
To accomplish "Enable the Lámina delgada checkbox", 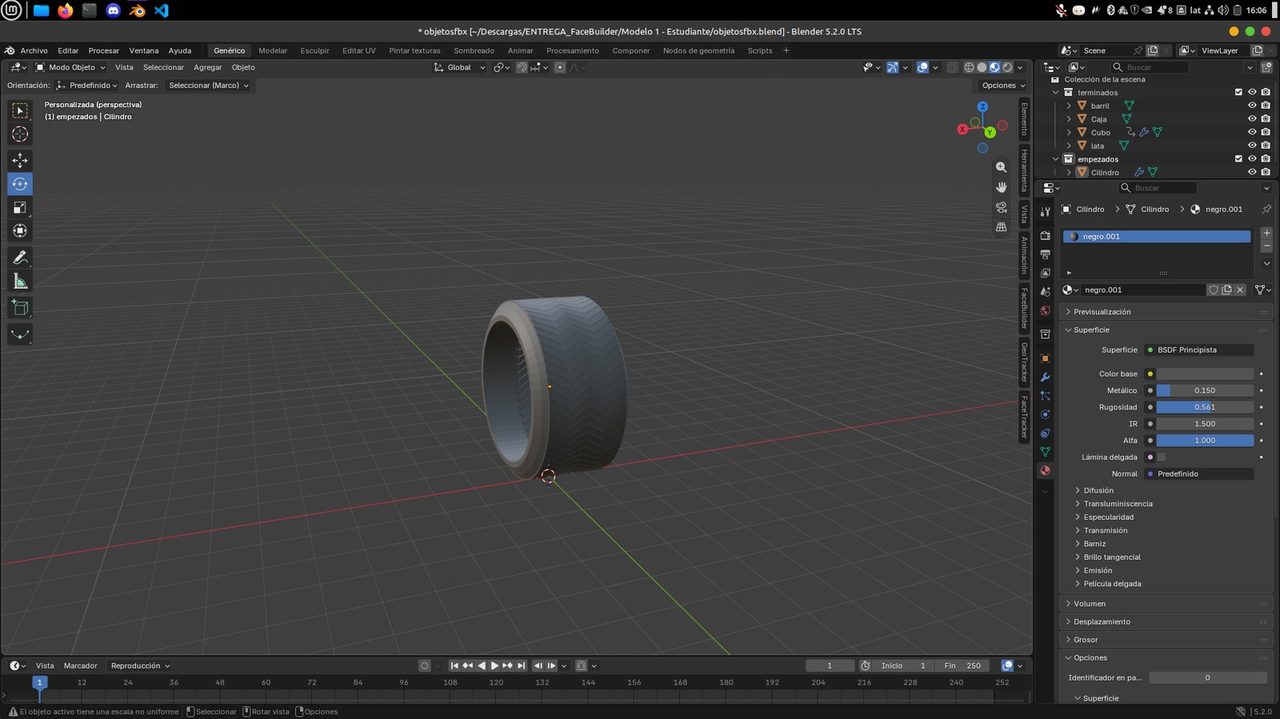I will click(x=1161, y=457).
